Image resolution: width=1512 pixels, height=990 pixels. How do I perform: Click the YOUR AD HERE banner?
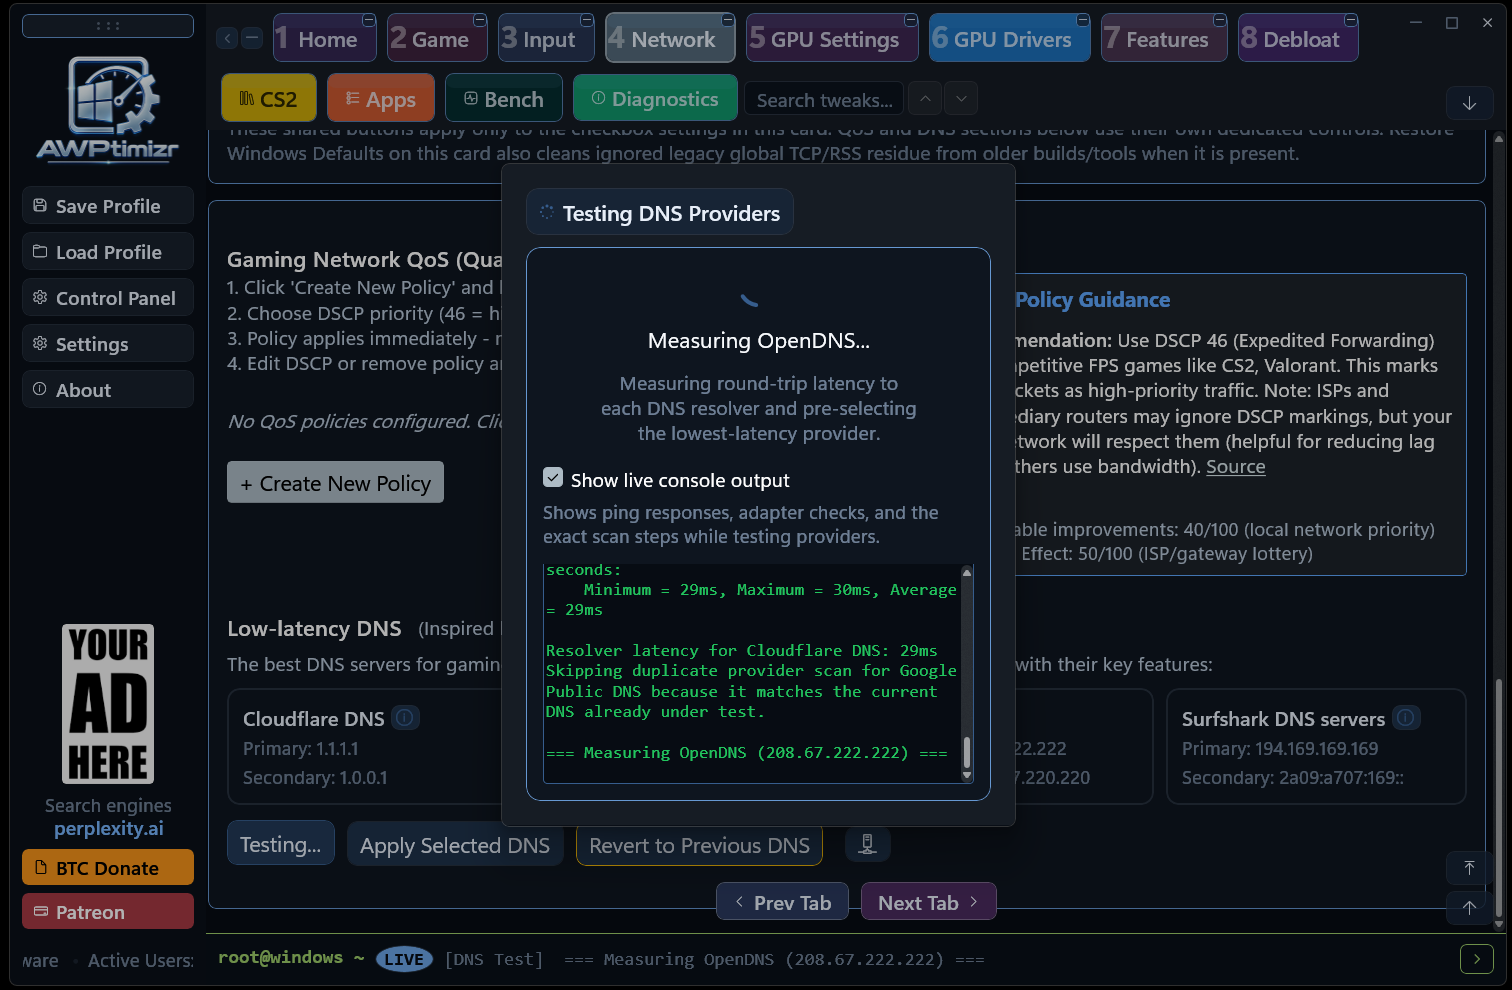(108, 704)
